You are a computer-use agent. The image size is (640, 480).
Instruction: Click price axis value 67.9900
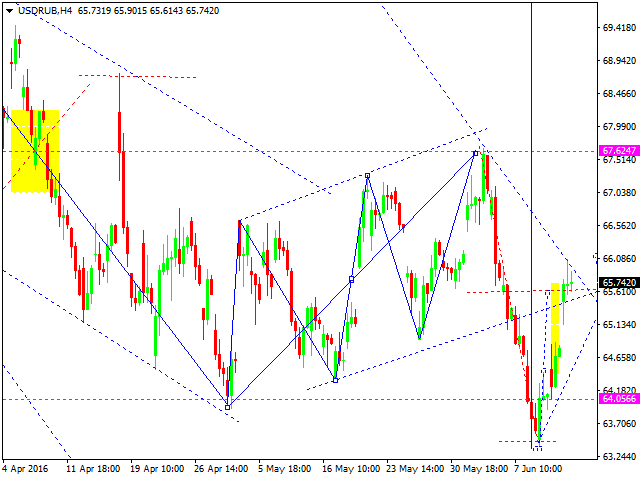[x=619, y=127]
